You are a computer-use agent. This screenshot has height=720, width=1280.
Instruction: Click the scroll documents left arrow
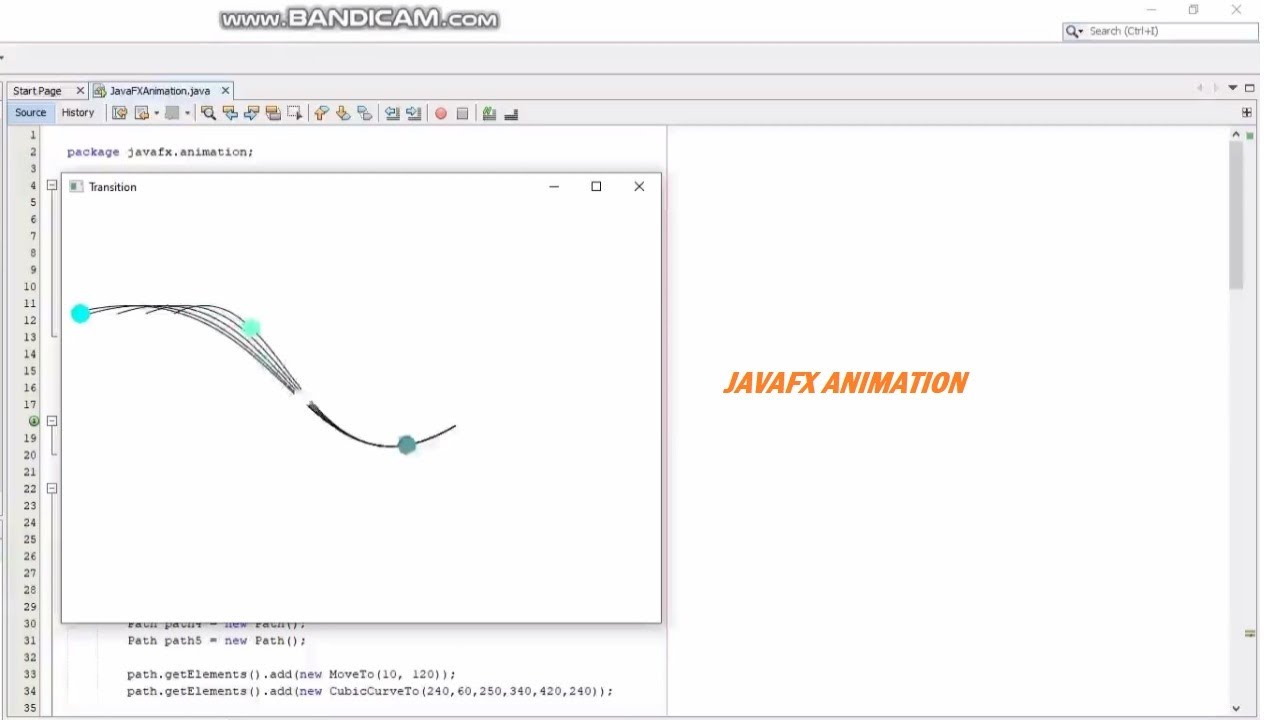coord(1199,88)
